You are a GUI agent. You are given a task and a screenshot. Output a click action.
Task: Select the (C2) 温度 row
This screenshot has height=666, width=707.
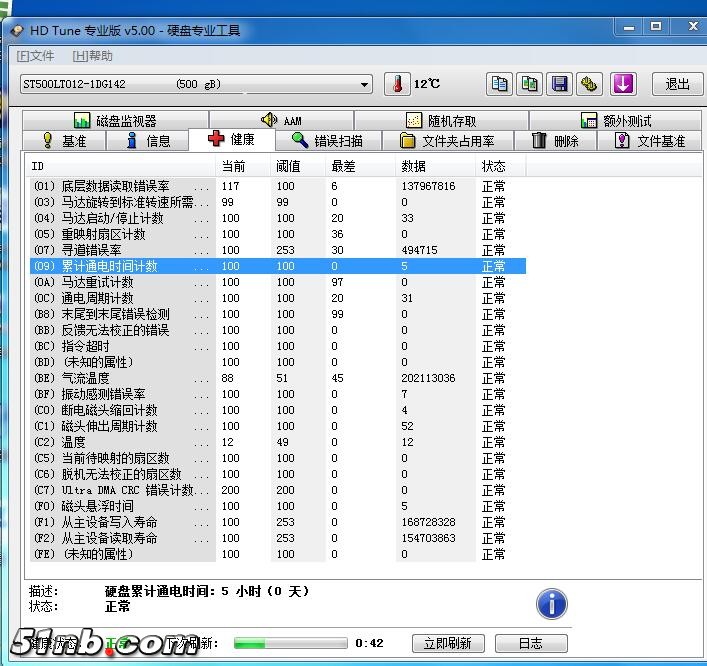(x=278, y=442)
